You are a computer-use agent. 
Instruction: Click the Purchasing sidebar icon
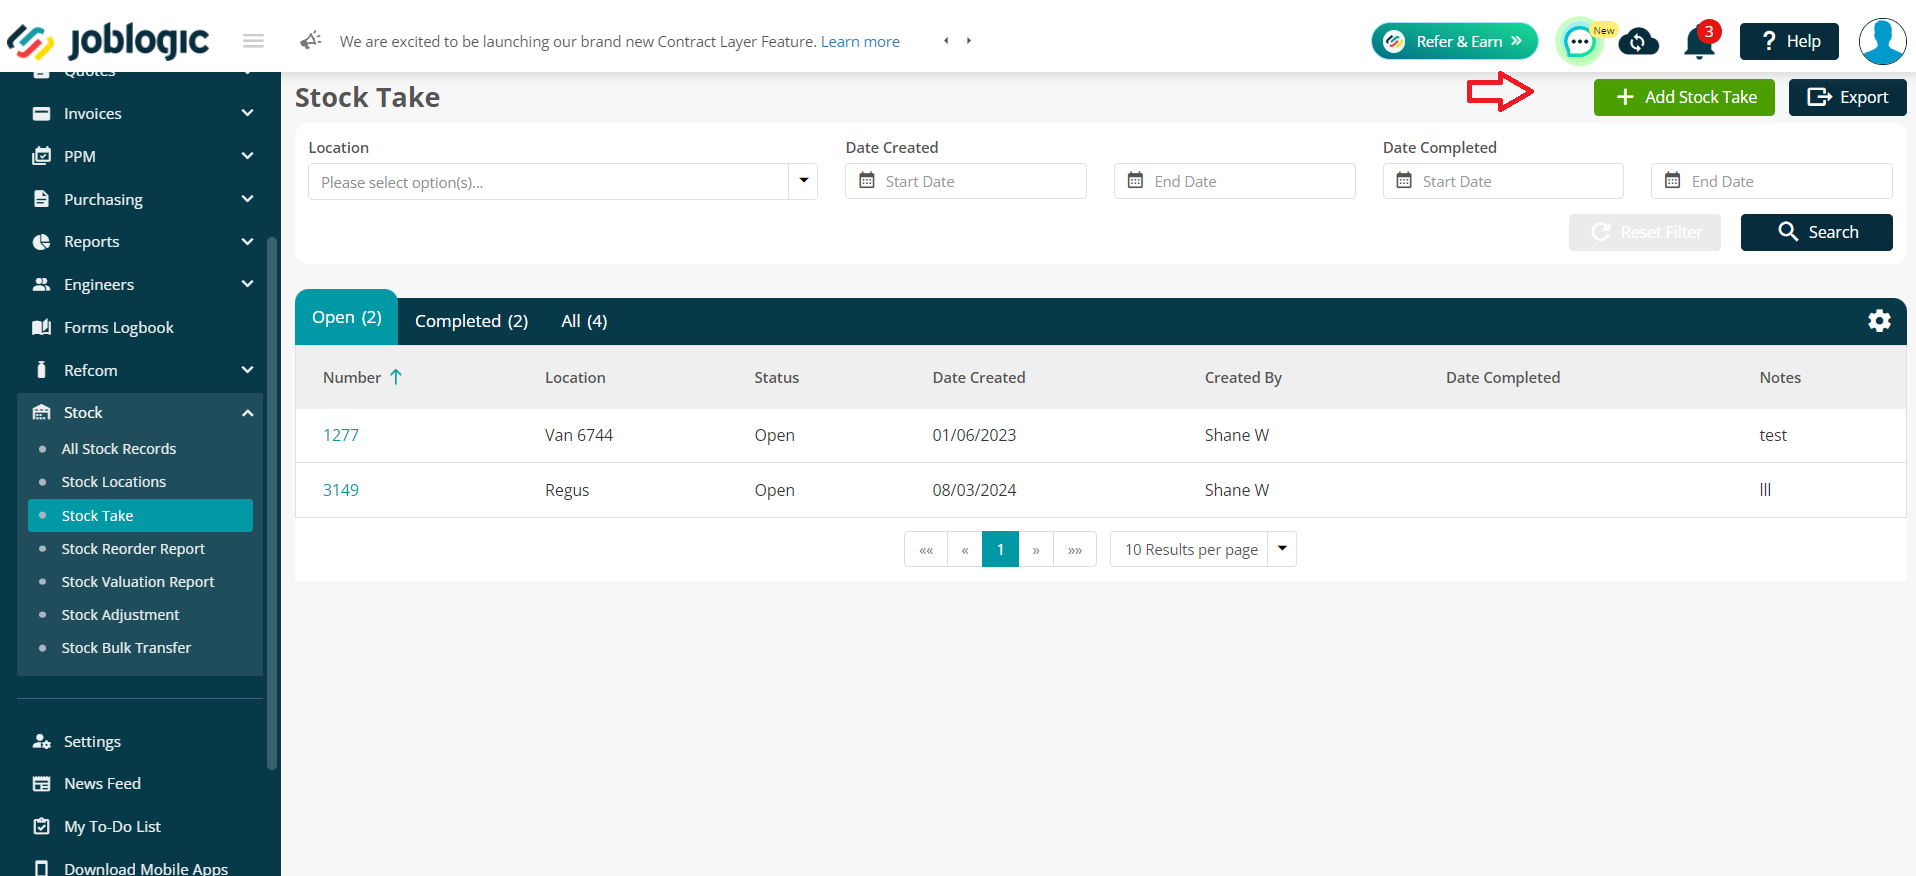(42, 199)
